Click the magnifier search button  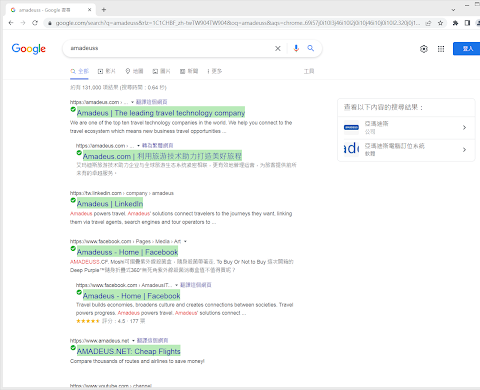click(311, 48)
